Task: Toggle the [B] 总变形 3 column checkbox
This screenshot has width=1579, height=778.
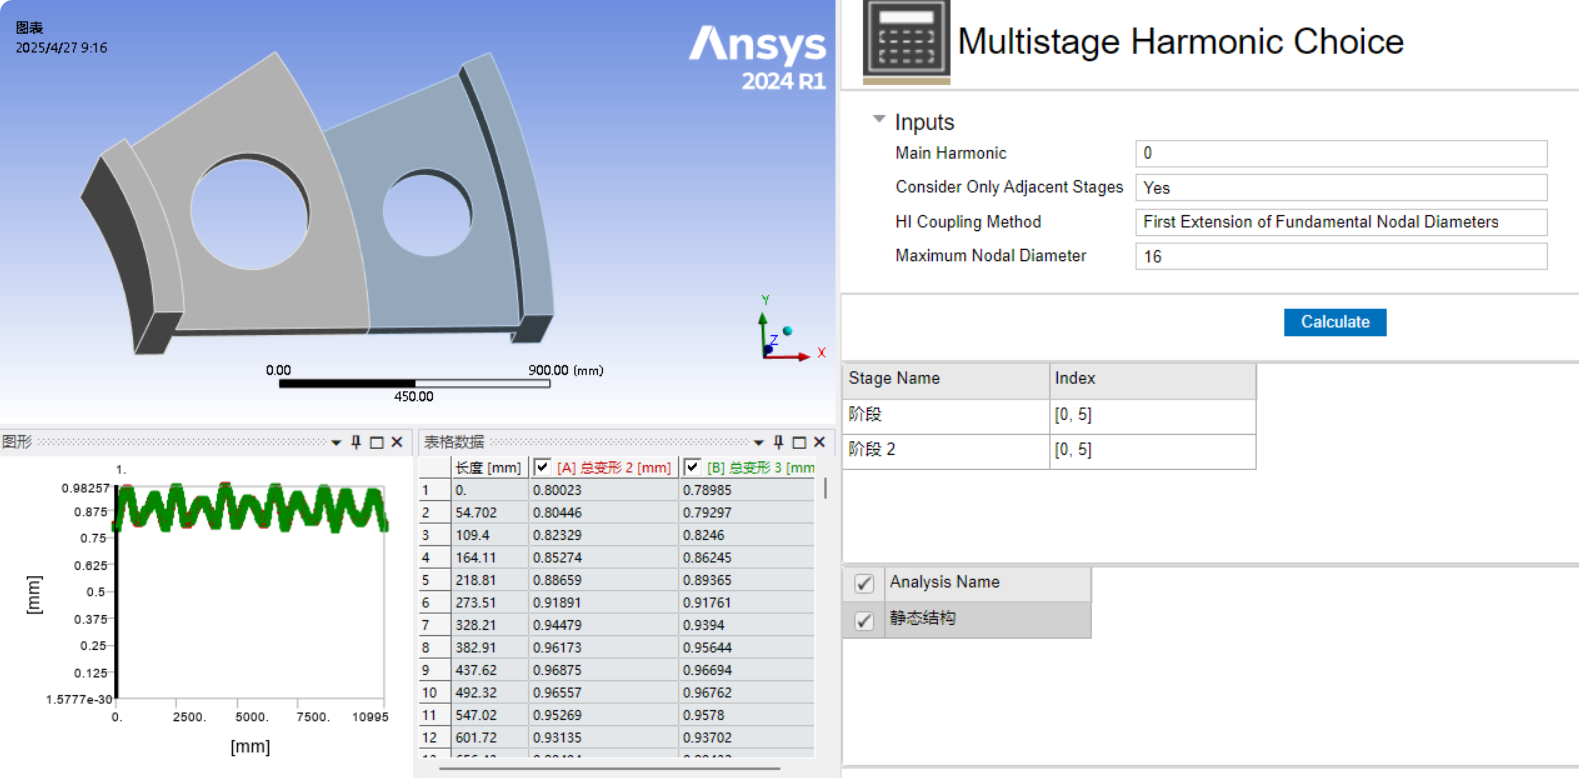Action: pyautogui.click(x=692, y=467)
